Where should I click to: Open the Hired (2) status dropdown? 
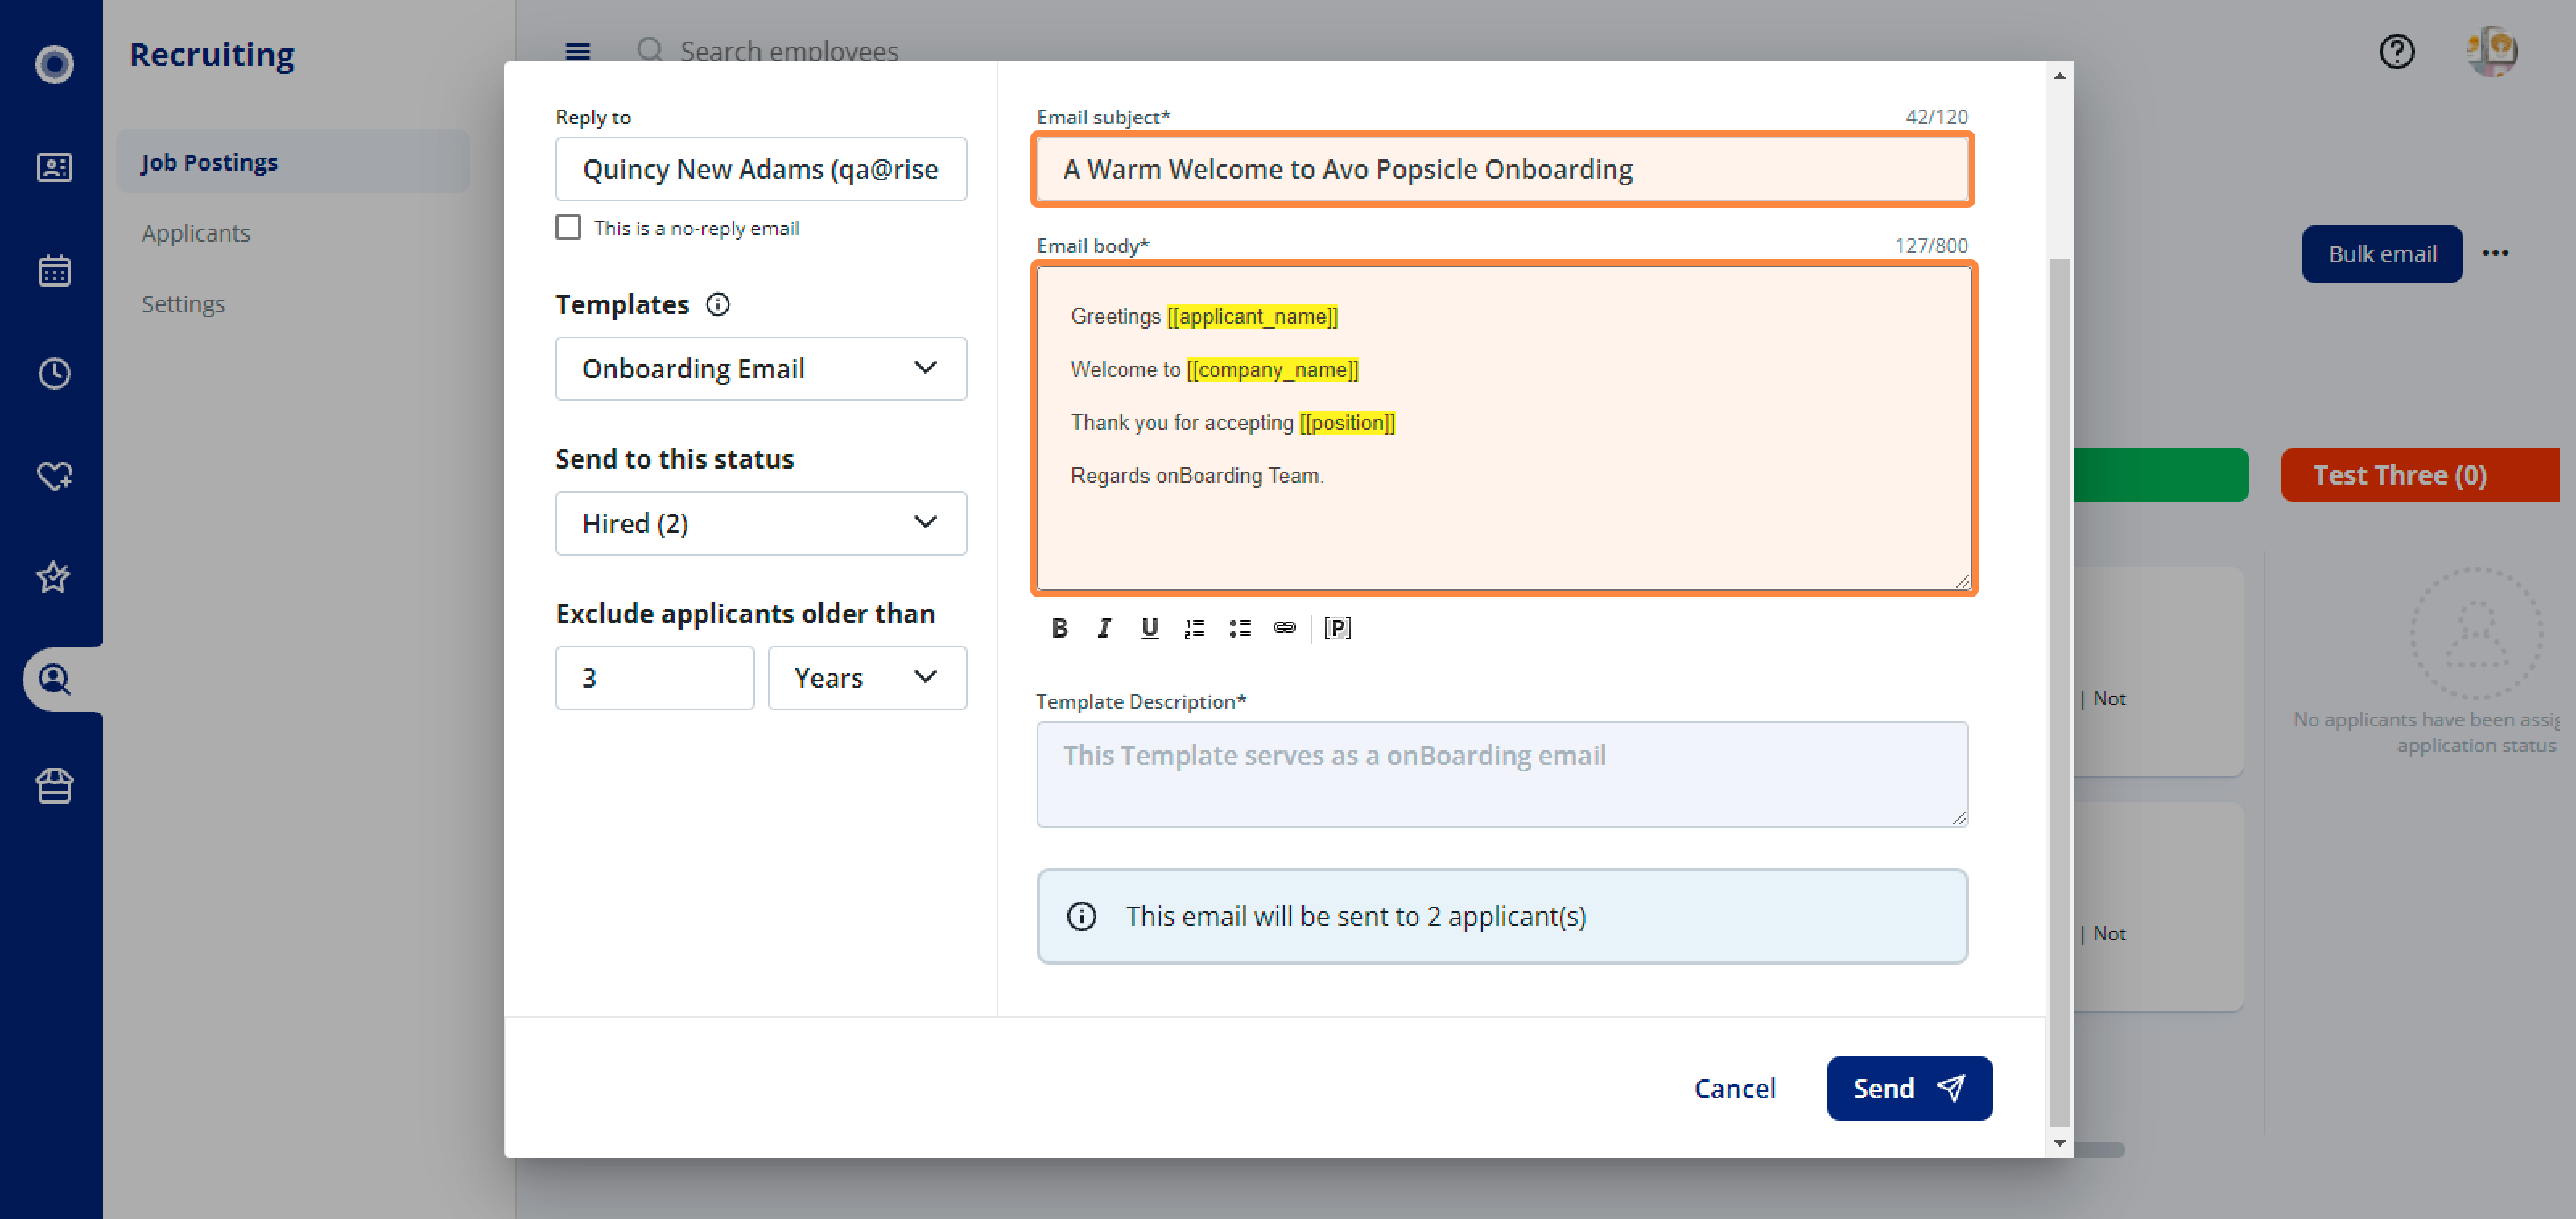click(x=761, y=523)
